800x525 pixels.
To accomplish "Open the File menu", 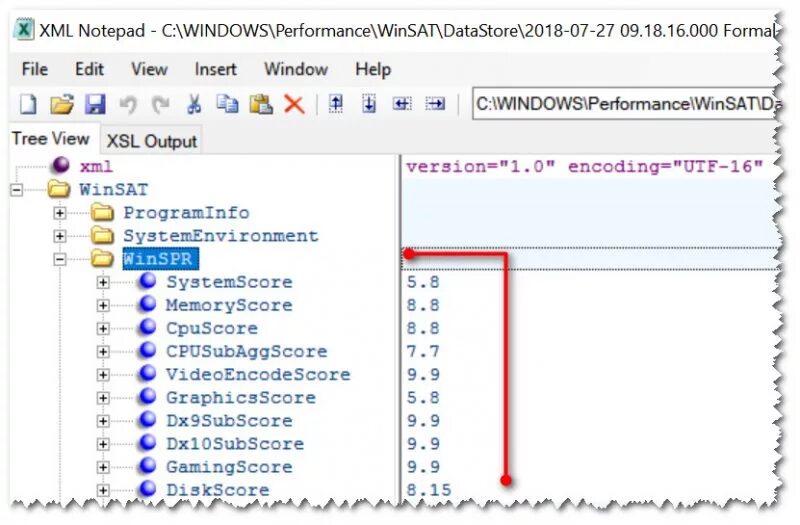I will pos(35,69).
